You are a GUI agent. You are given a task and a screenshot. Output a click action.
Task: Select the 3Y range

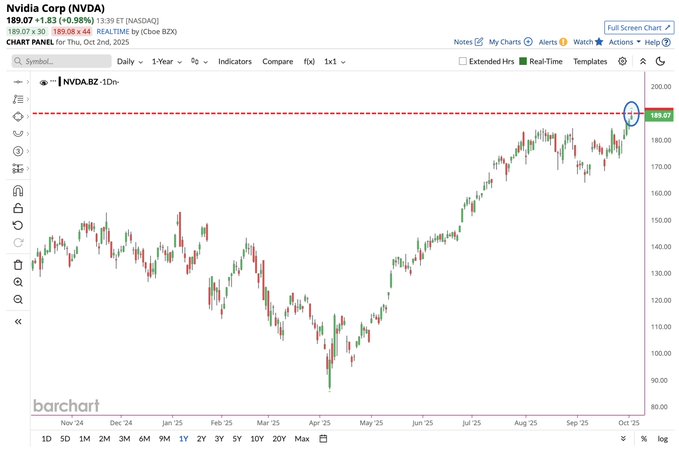coord(219,439)
